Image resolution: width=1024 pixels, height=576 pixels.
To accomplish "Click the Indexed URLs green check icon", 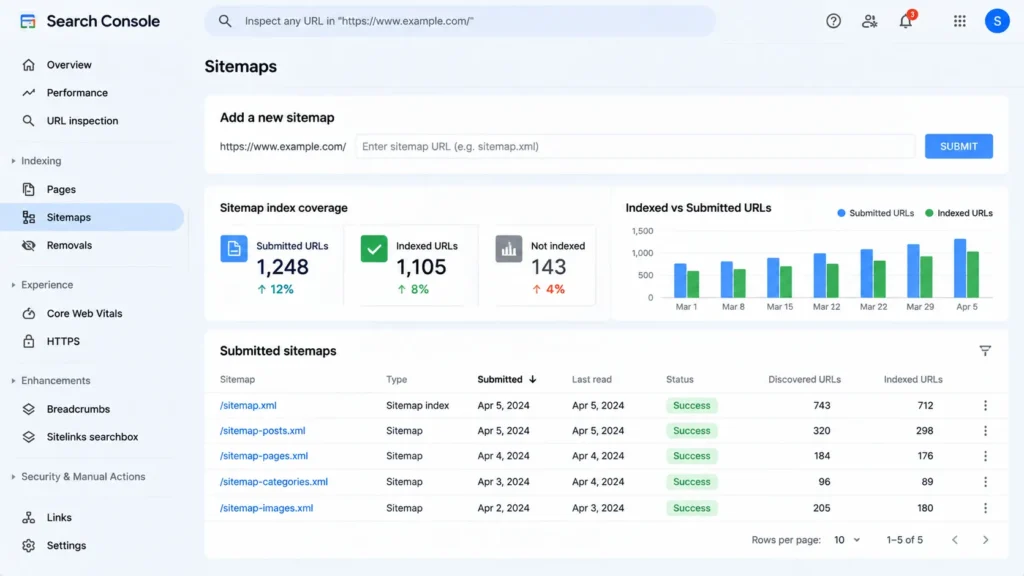I will click(374, 248).
